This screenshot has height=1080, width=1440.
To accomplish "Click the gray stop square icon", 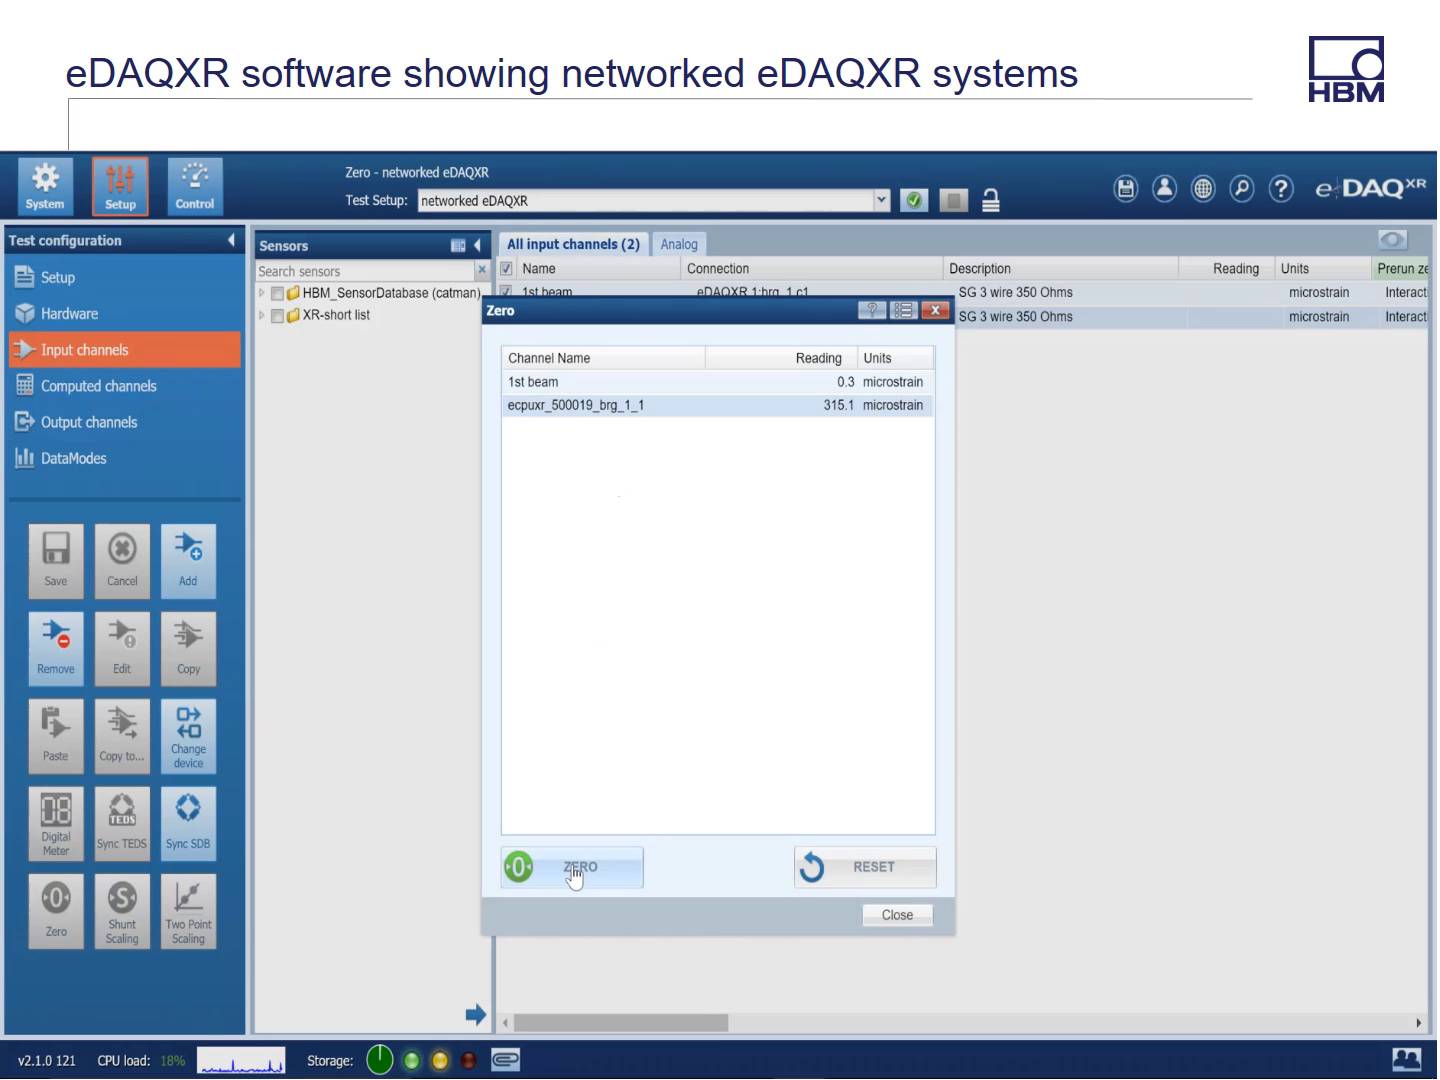I will [954, 201].
